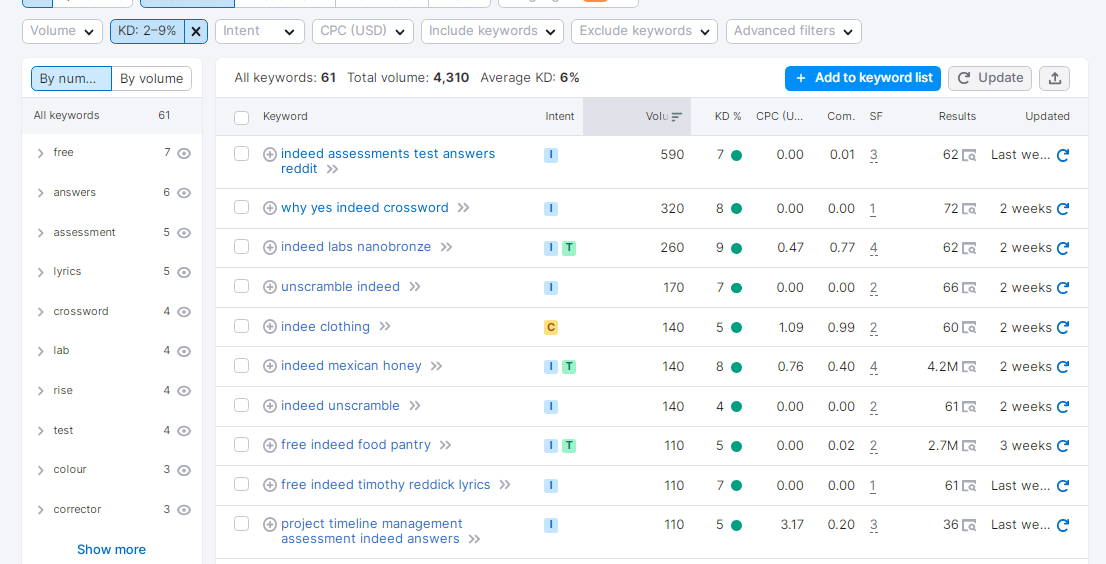Sort table by CPC column header
Image resolution: width=1106 pixels, height=564 pixels.
pos(779,116)
